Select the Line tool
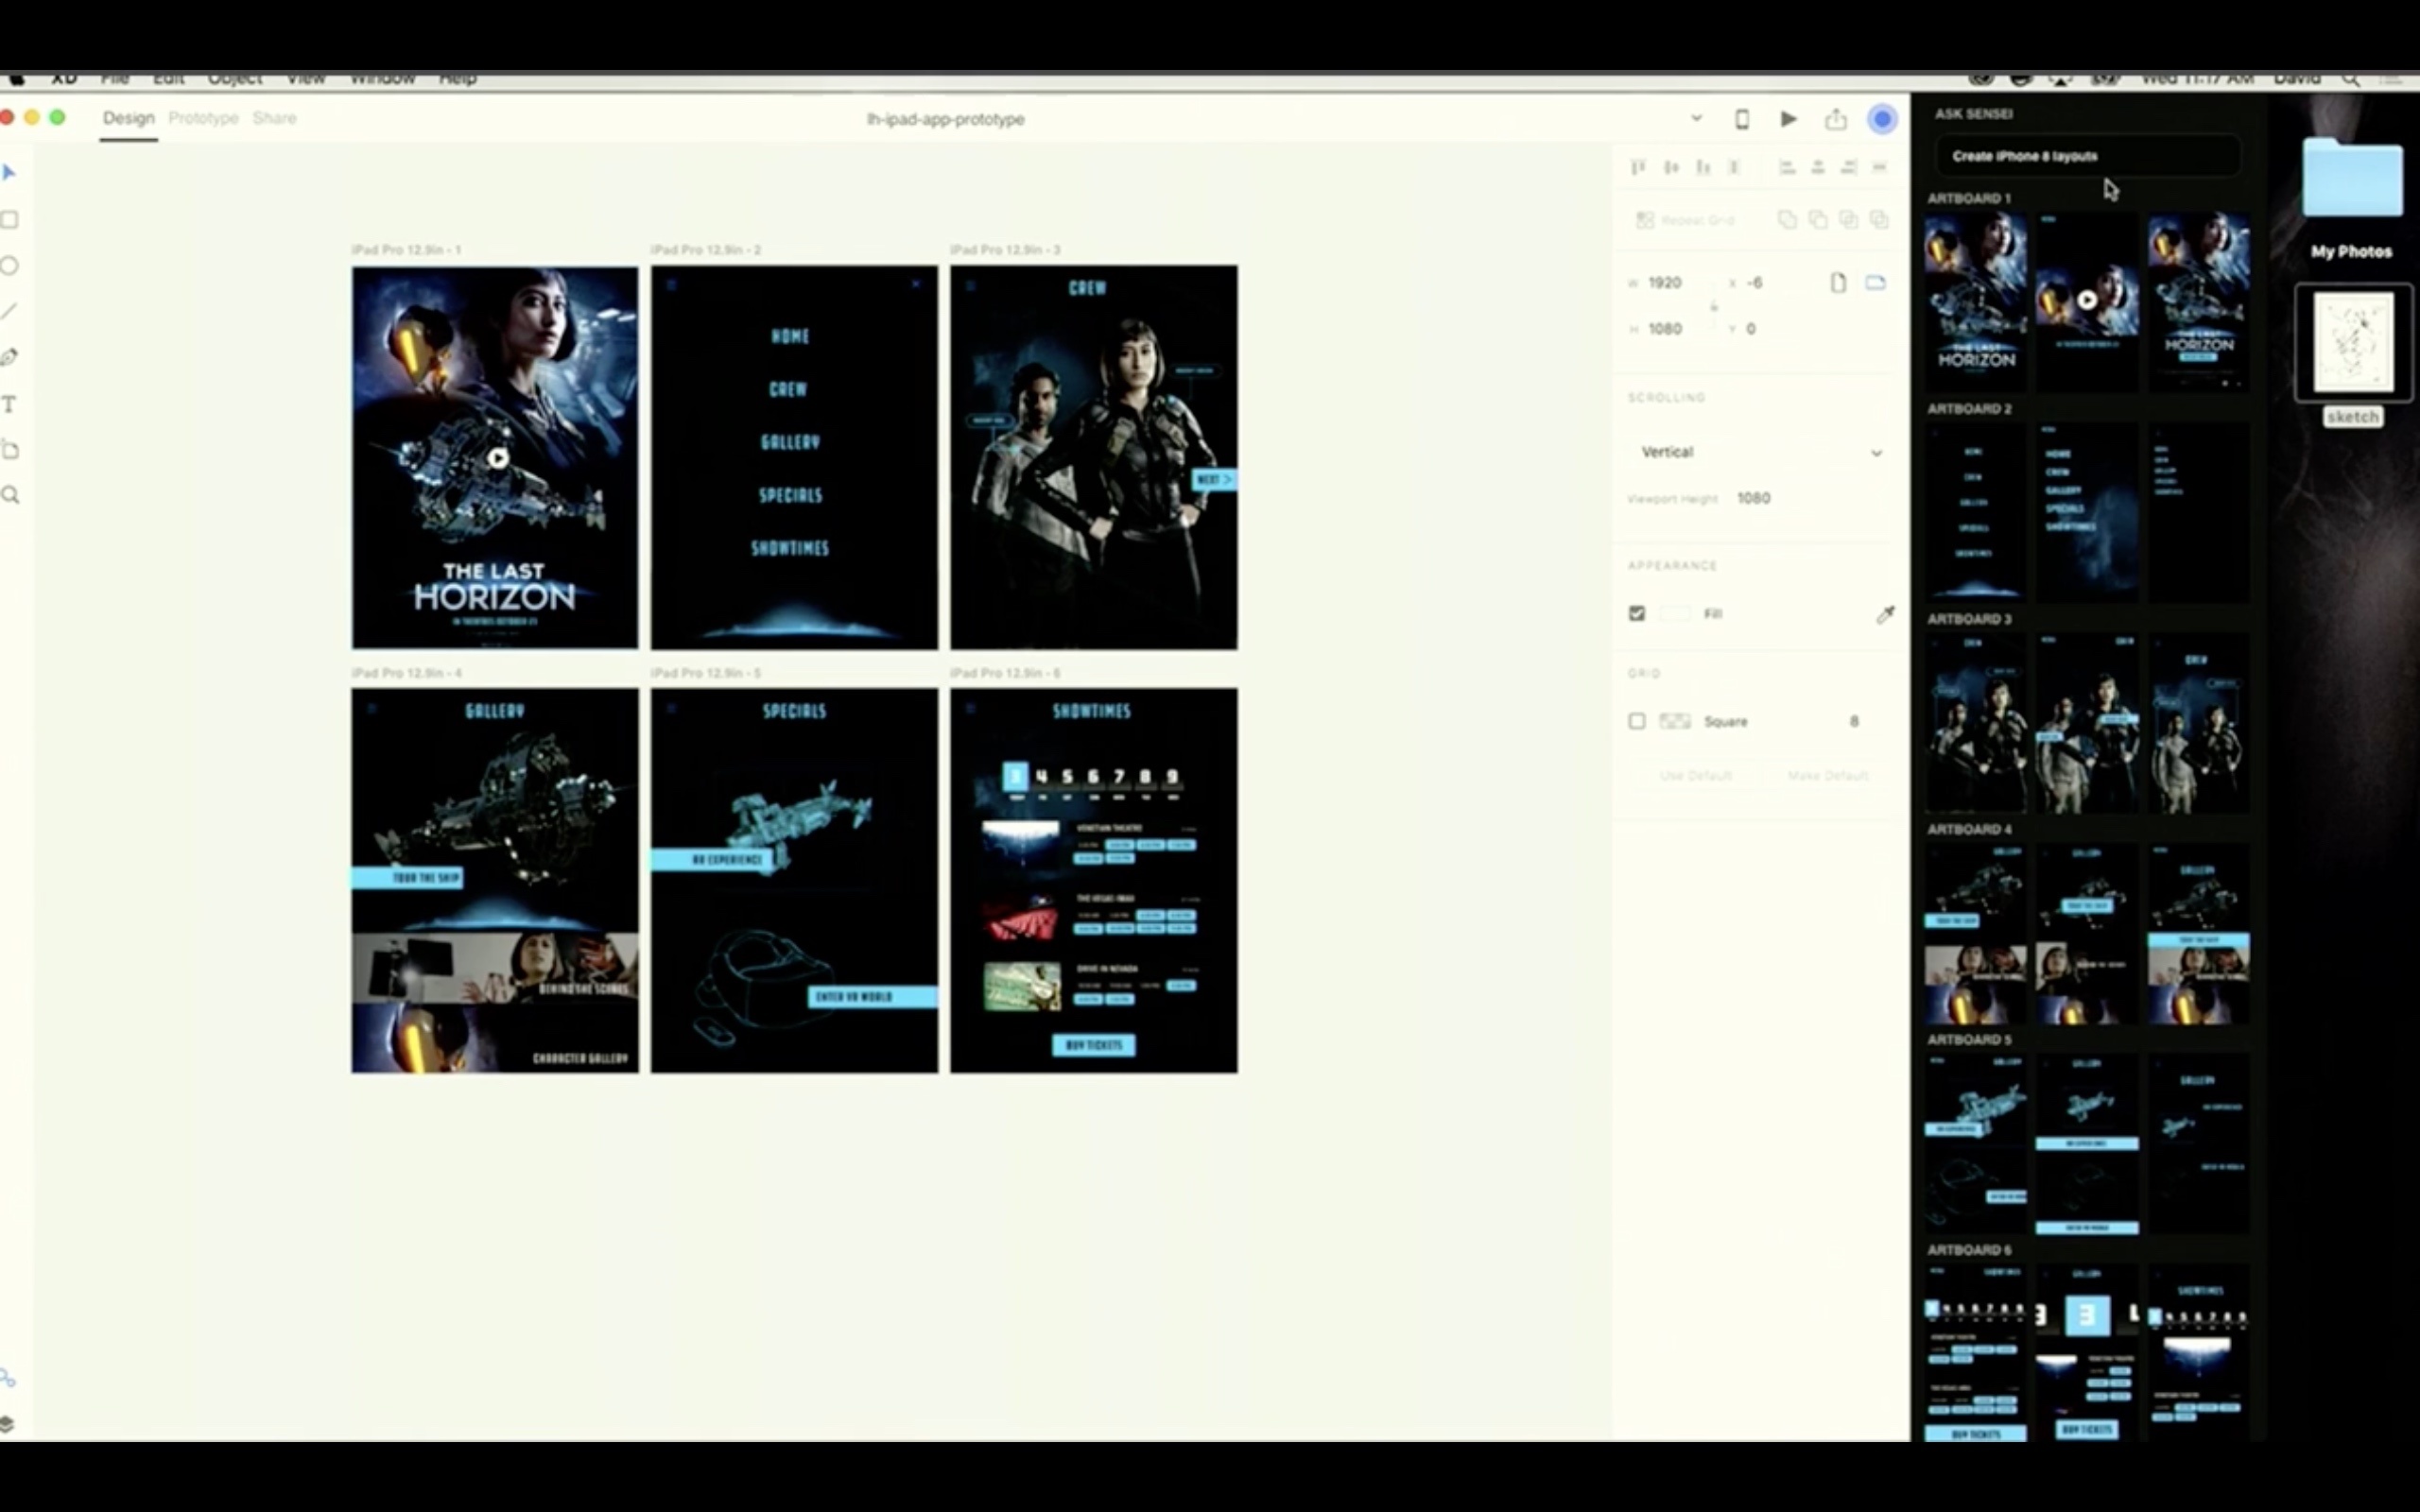 pyautogui.click(x=9, y=311)
